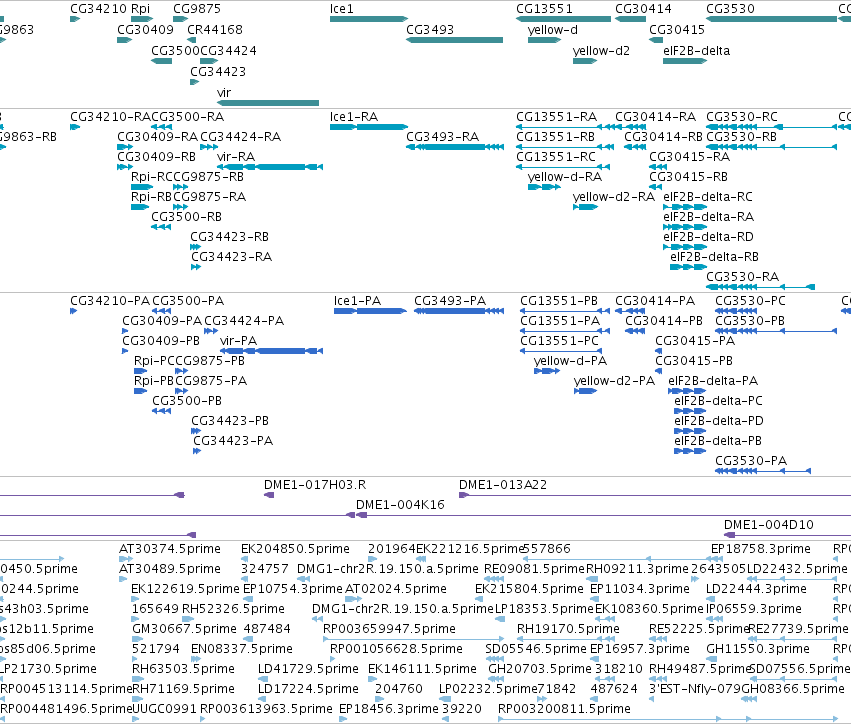Click the AT02024.5prime EST label
851x724 pixels.
pos(396,589)
